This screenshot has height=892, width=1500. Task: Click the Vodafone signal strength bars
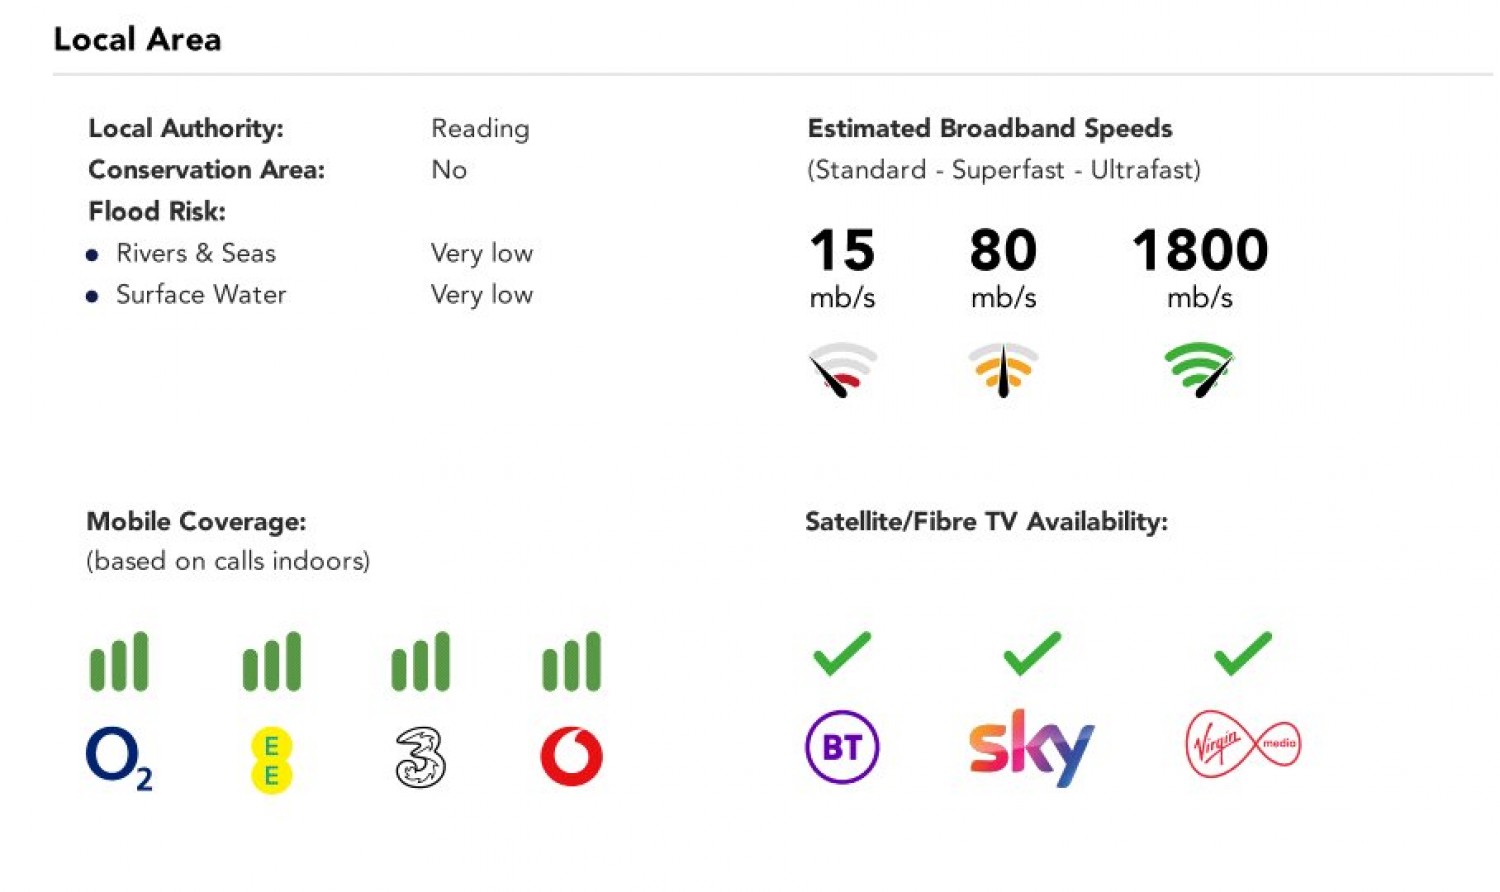coord(571,662)
